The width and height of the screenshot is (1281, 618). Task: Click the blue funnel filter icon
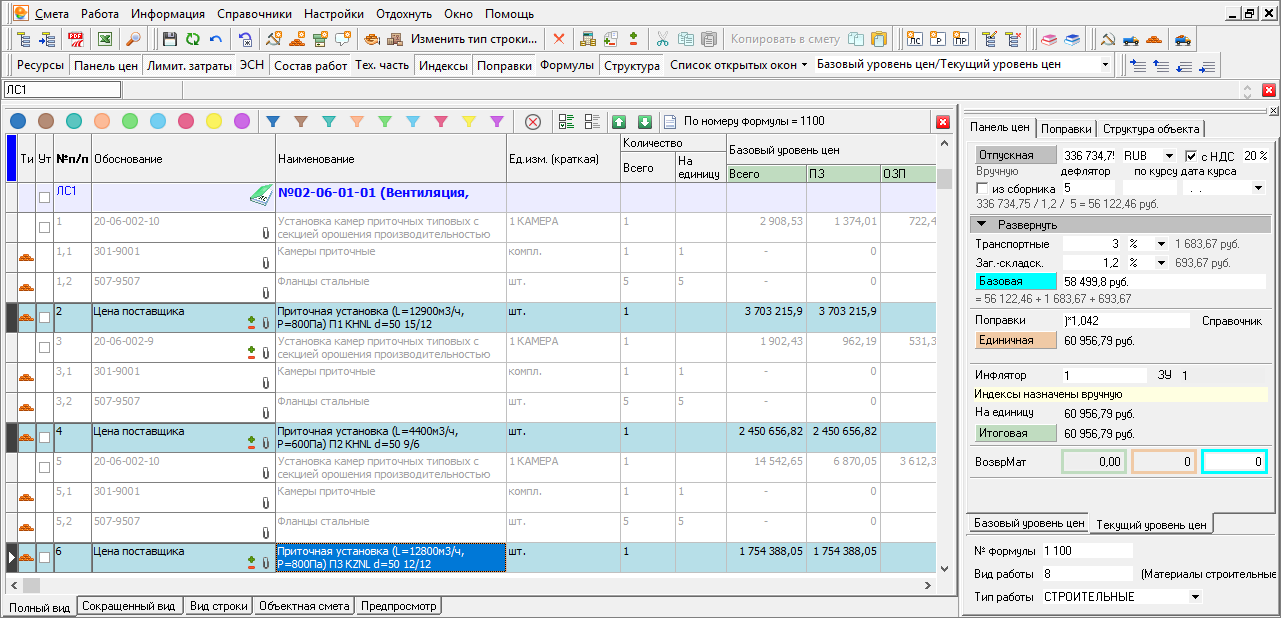click(272, 121)
